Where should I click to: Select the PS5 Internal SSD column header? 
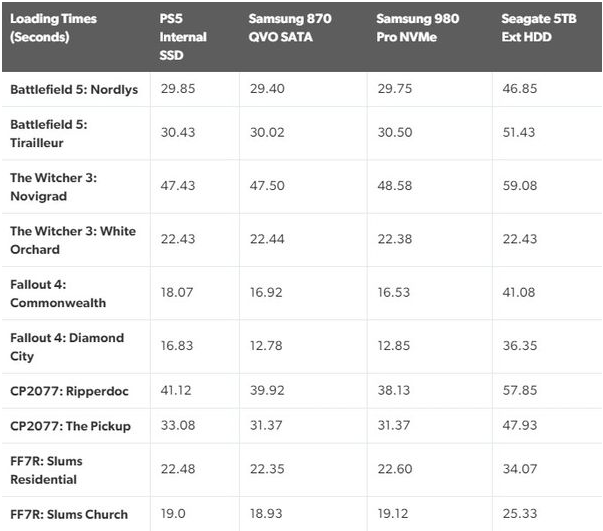click(183, 37)
